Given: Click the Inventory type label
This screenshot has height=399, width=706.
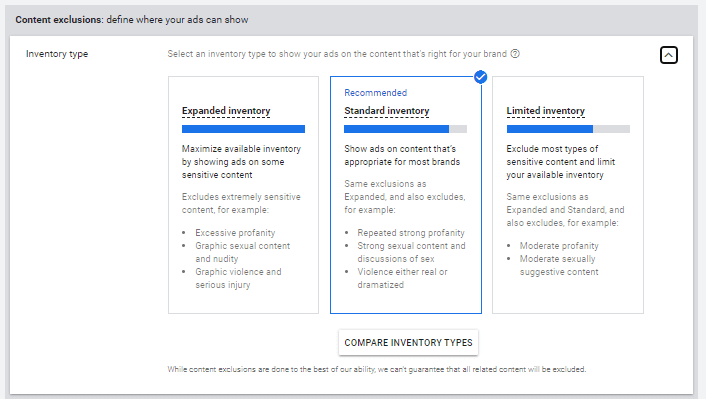Looking at the screenshot, I should [x=57, y=54].
